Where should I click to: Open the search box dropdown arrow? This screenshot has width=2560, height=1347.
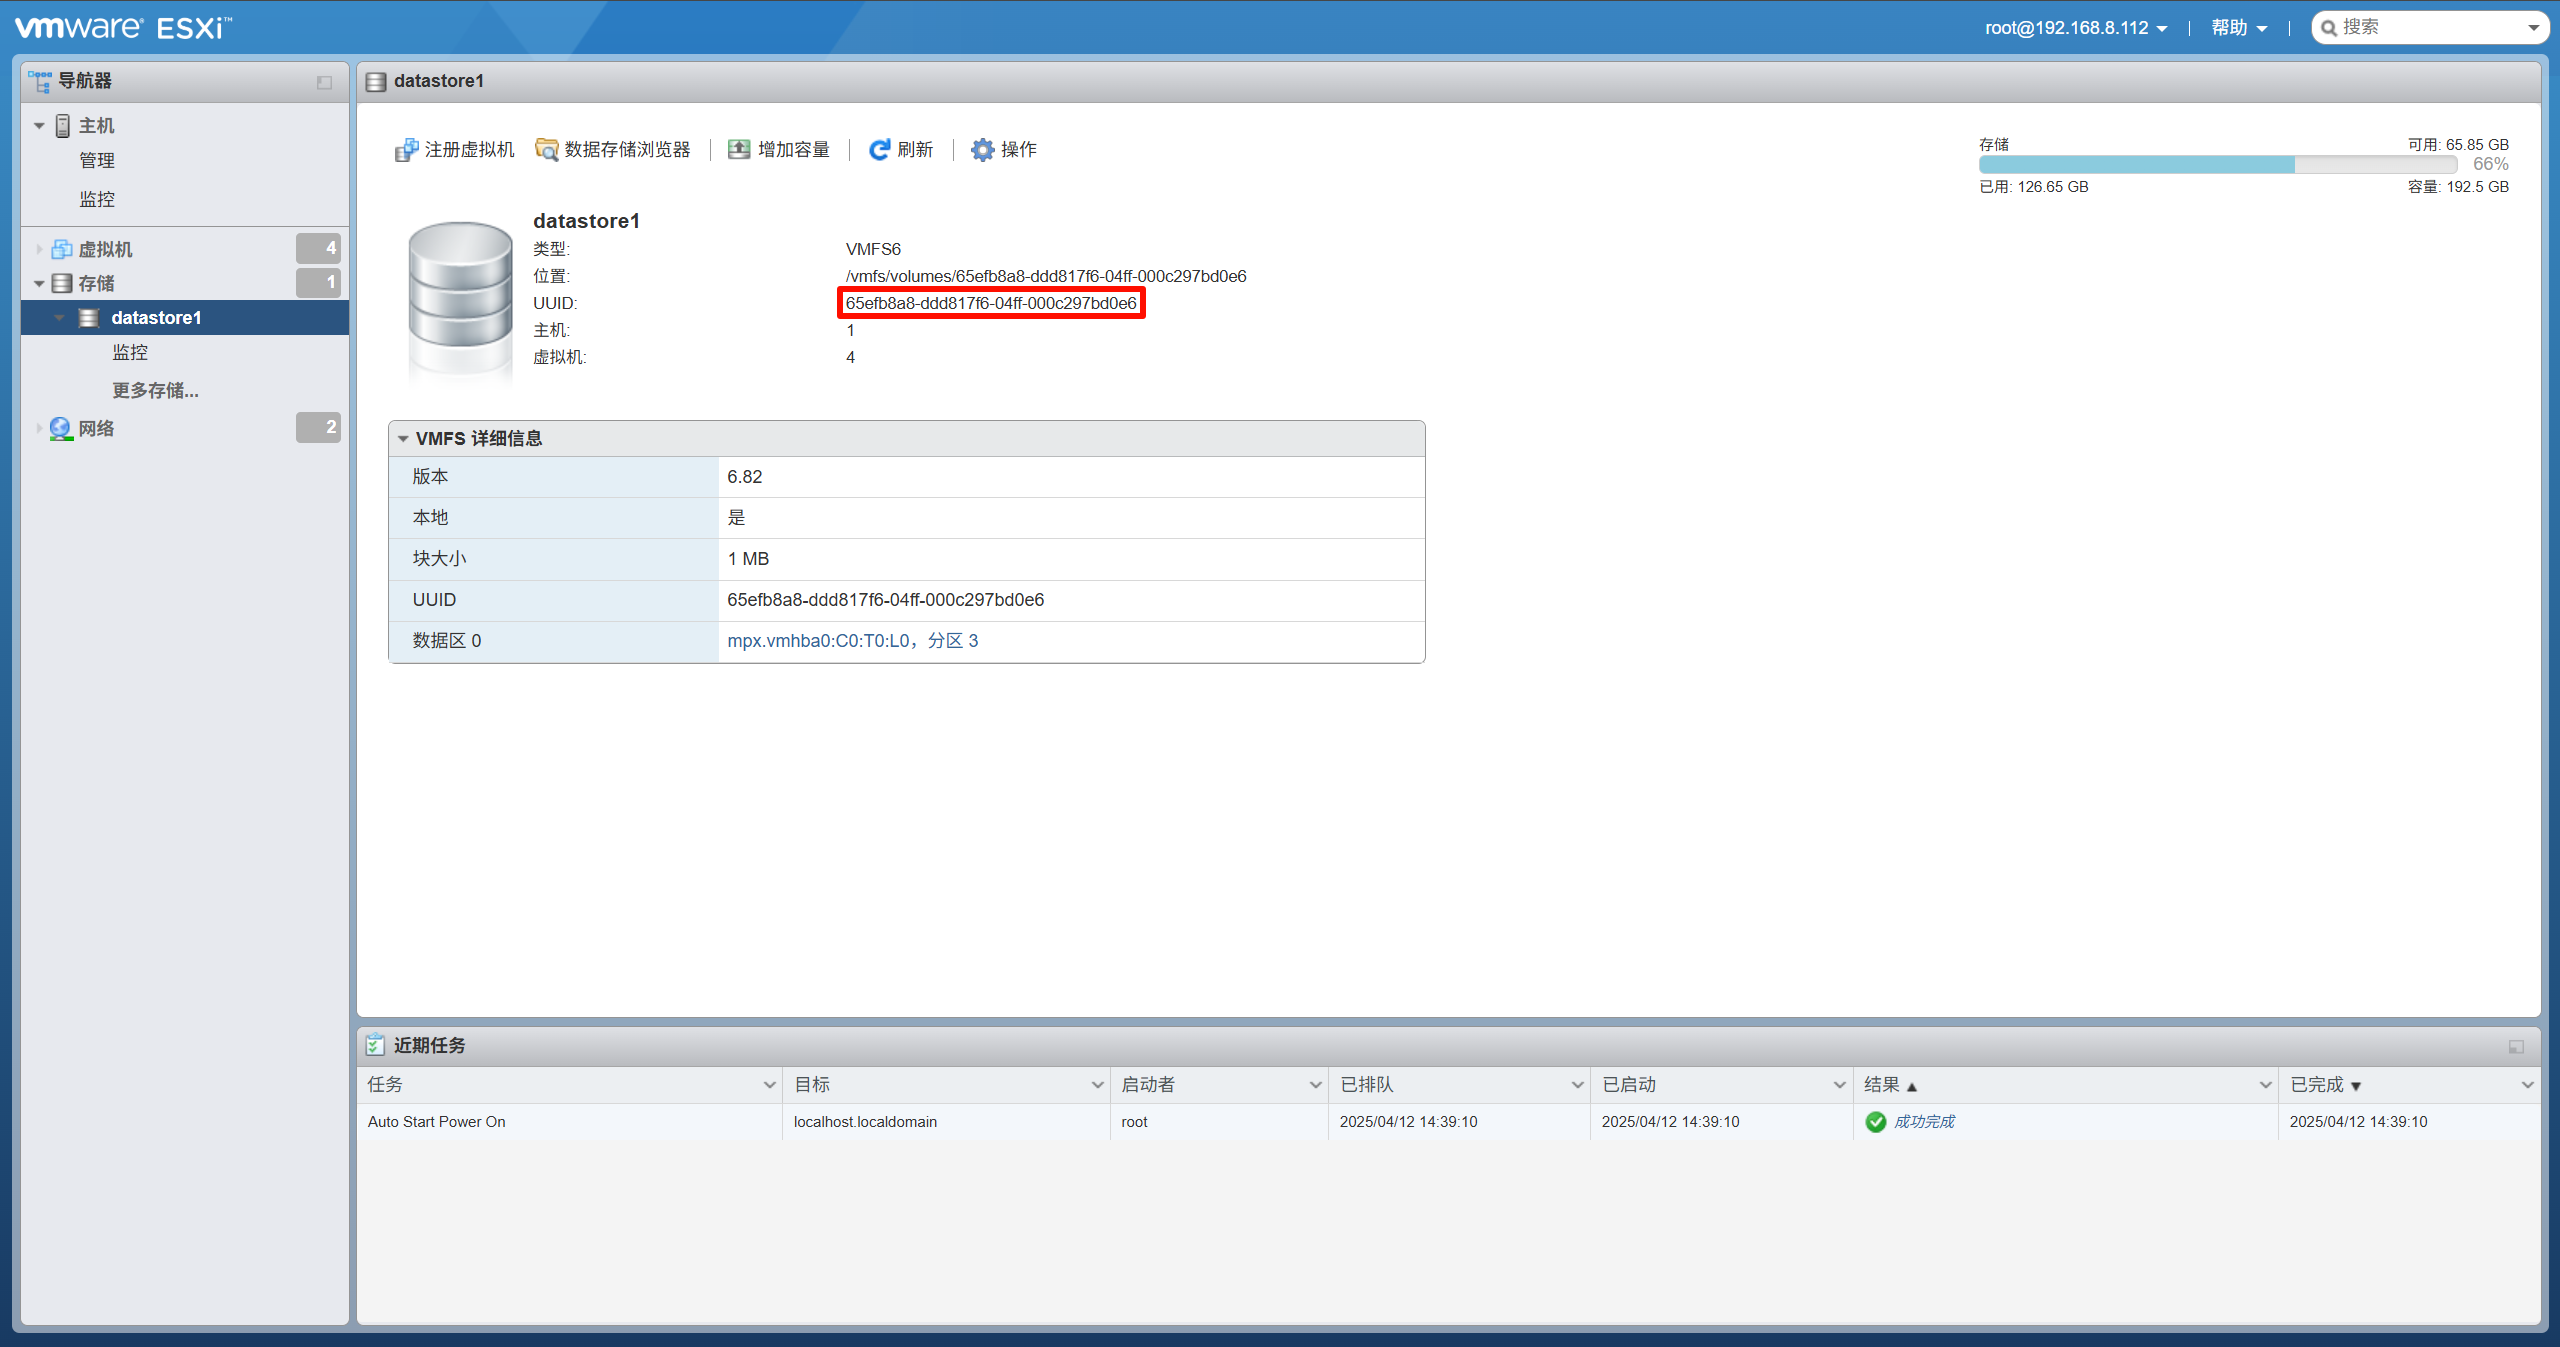(x=2533, y=28)
